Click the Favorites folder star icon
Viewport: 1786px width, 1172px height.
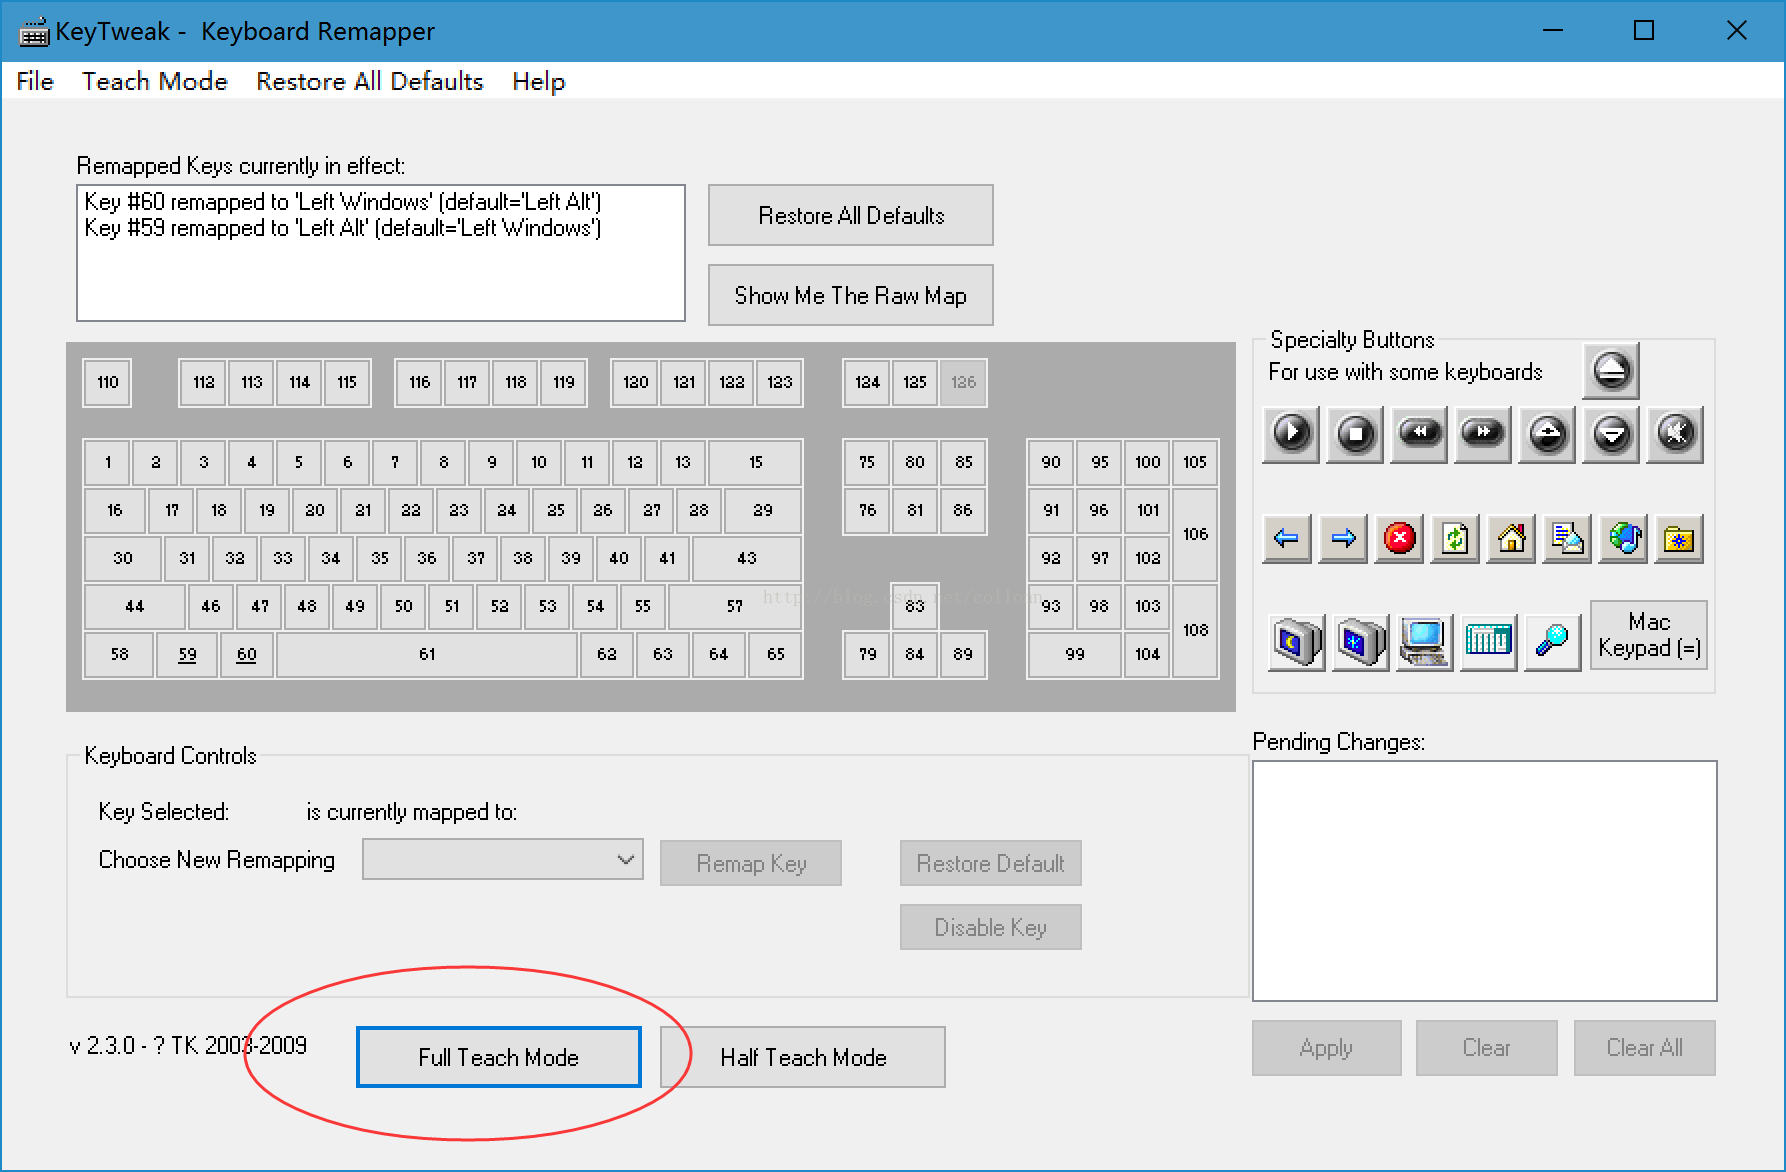pyautogui.click(x=1679, y=539)
